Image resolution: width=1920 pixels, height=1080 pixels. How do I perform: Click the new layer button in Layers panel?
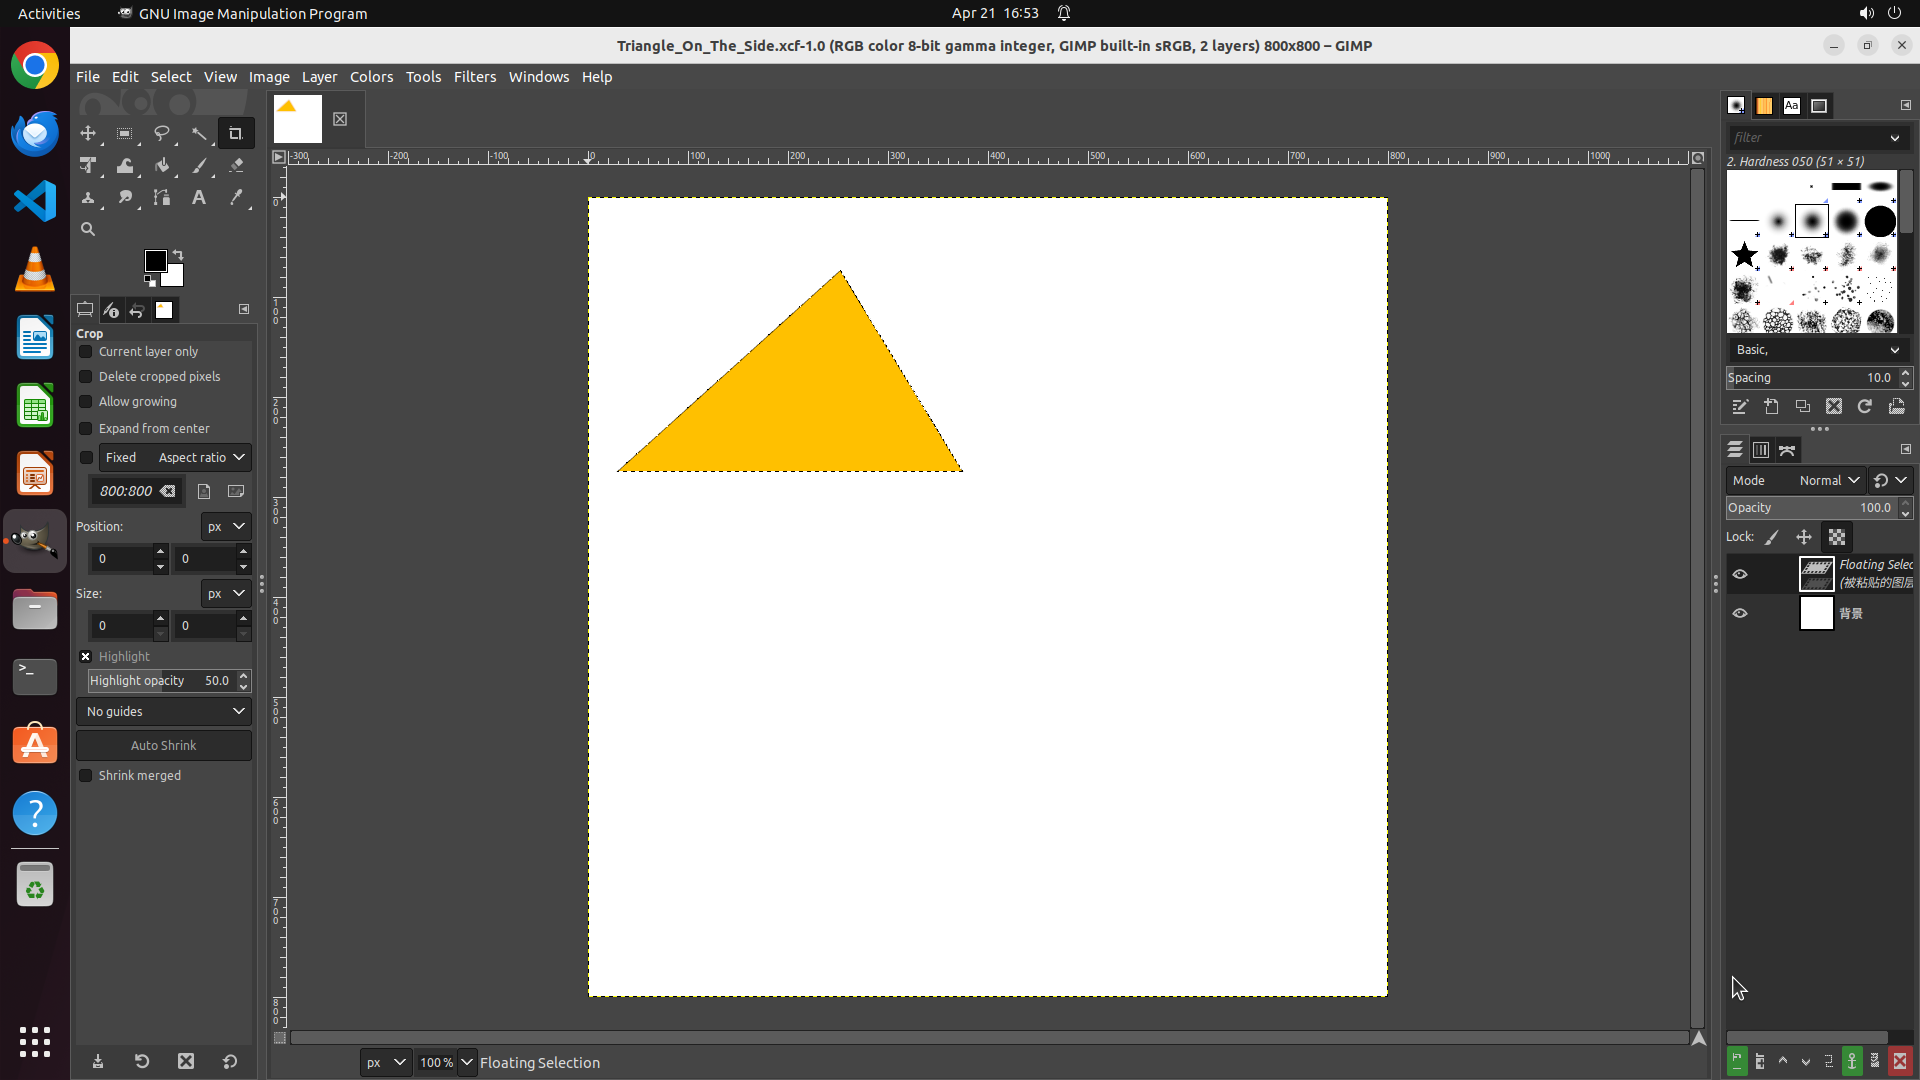(x=1737, y=1061)
